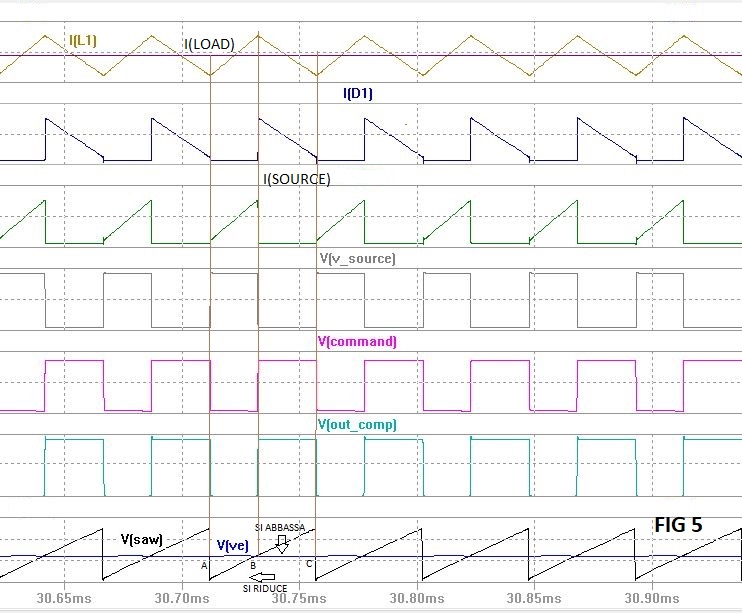Image resolution: width=742 pixels, height=613 pixels.
Task: Click the 30.85ms time axis label
Action: point(534,598)
